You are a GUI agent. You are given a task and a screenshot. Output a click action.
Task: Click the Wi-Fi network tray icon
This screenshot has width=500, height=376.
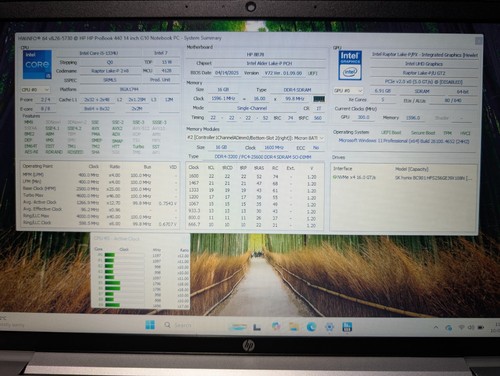pos(461,328)
